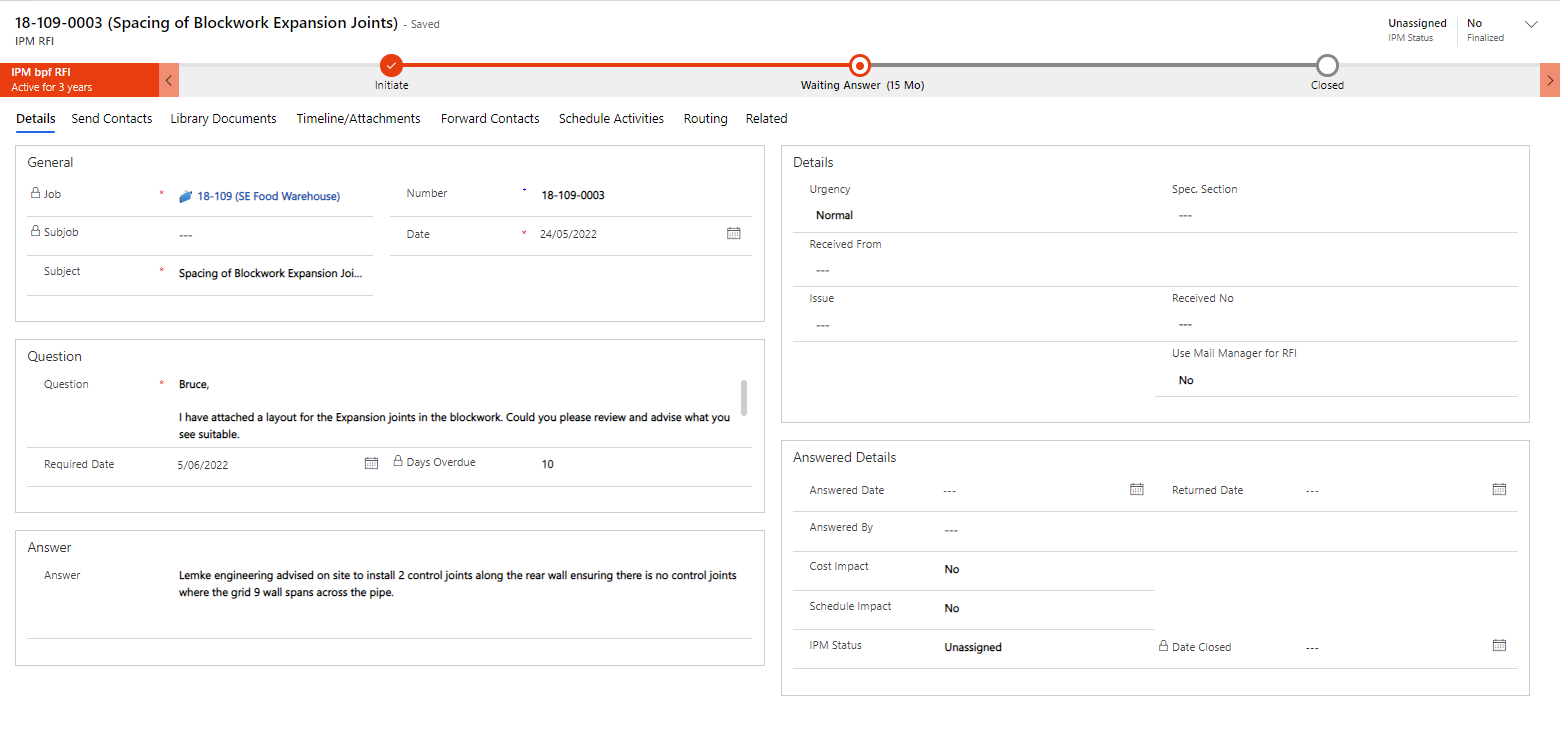The image size is (1560, 748).
Task: Click into the Subject field
Action: tap(268, 272)
